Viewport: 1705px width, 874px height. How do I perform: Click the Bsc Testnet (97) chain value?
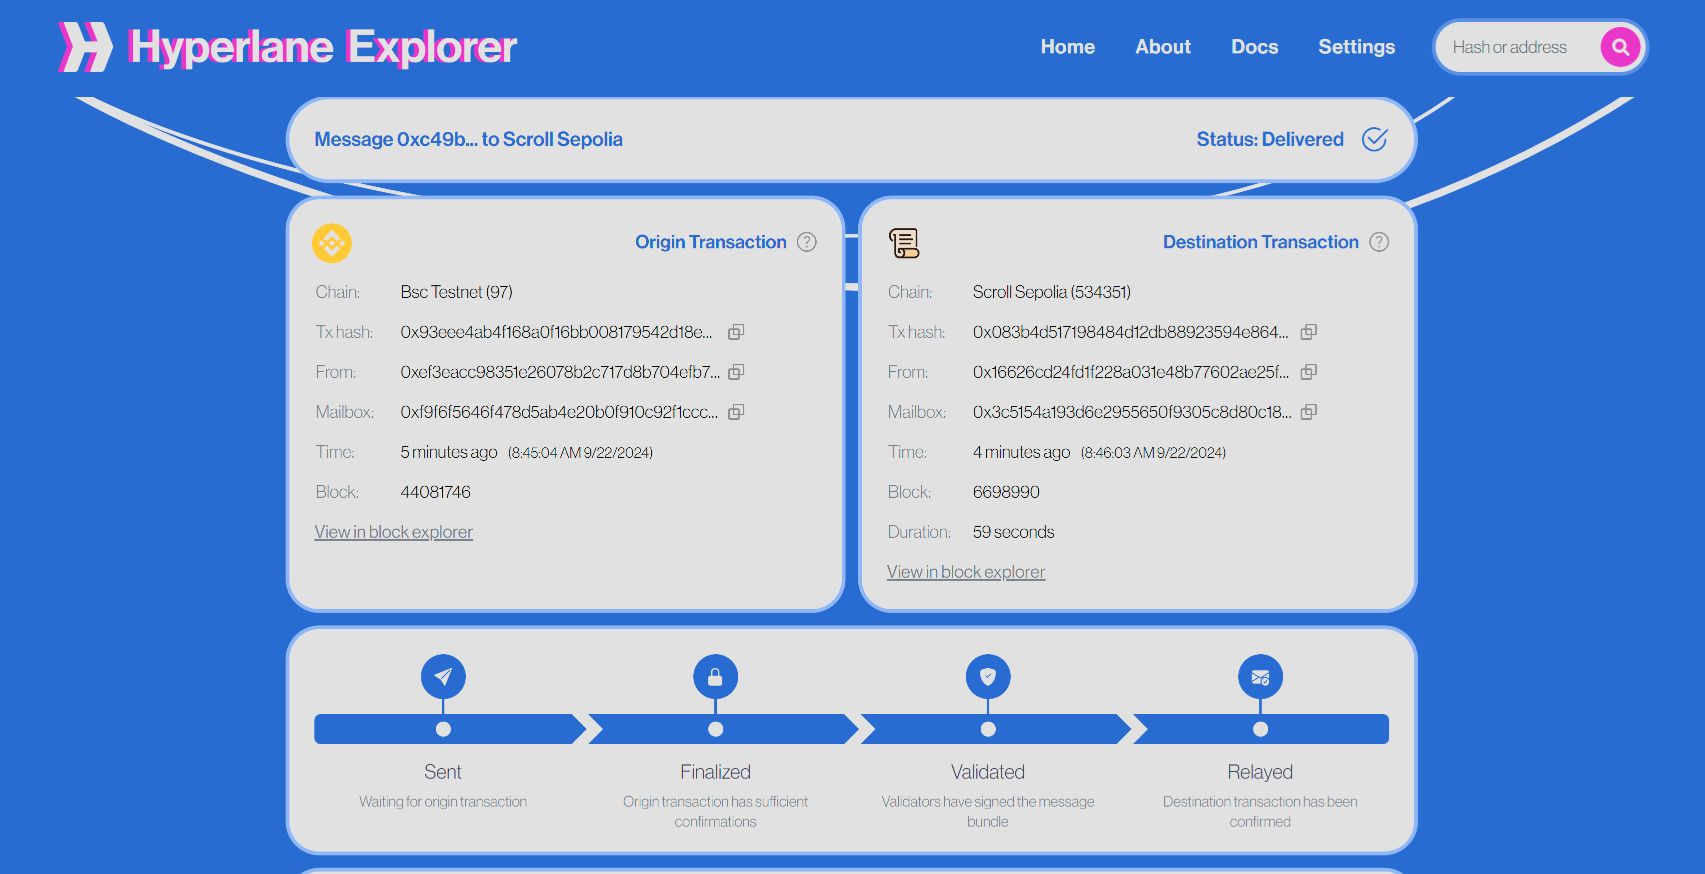(x=456, y=292)
